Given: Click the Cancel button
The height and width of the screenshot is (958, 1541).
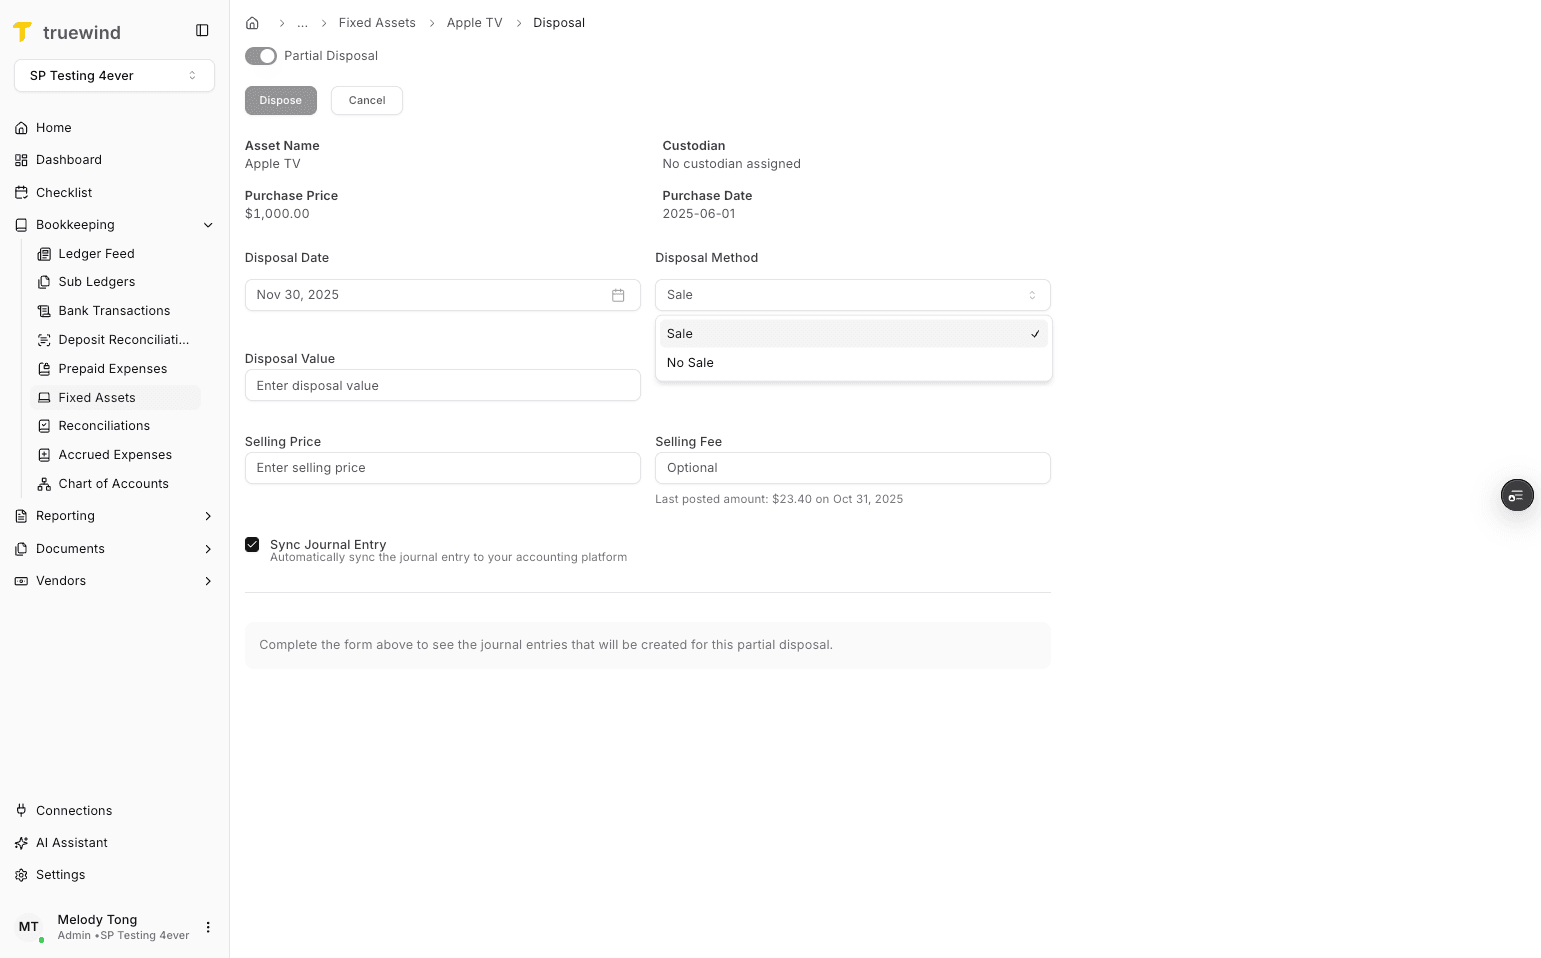Looking at the screenshot, I should pos(366,100).
